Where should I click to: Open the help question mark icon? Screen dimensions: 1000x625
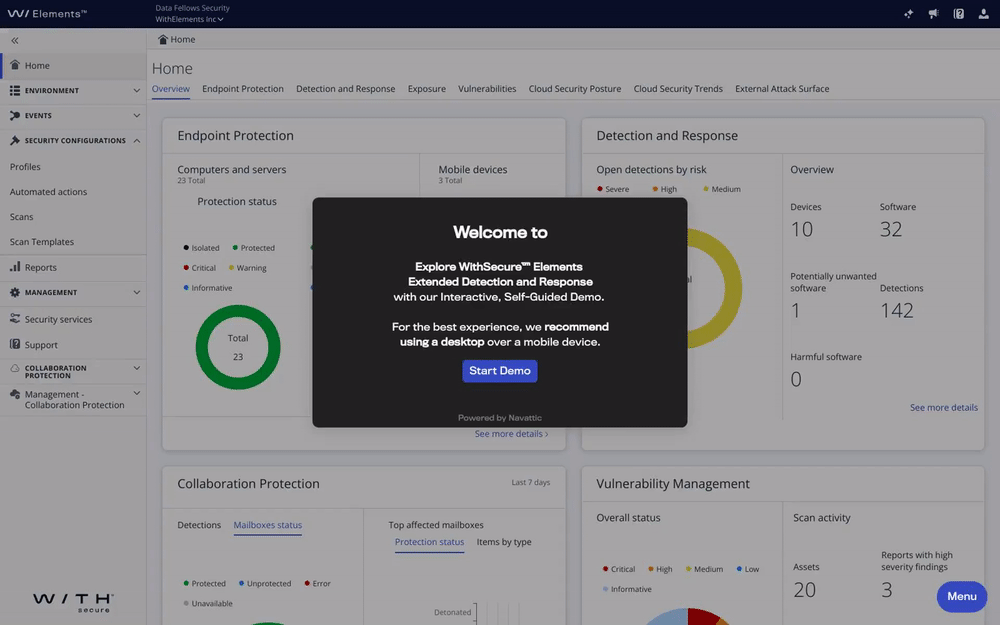coord(959,14)
